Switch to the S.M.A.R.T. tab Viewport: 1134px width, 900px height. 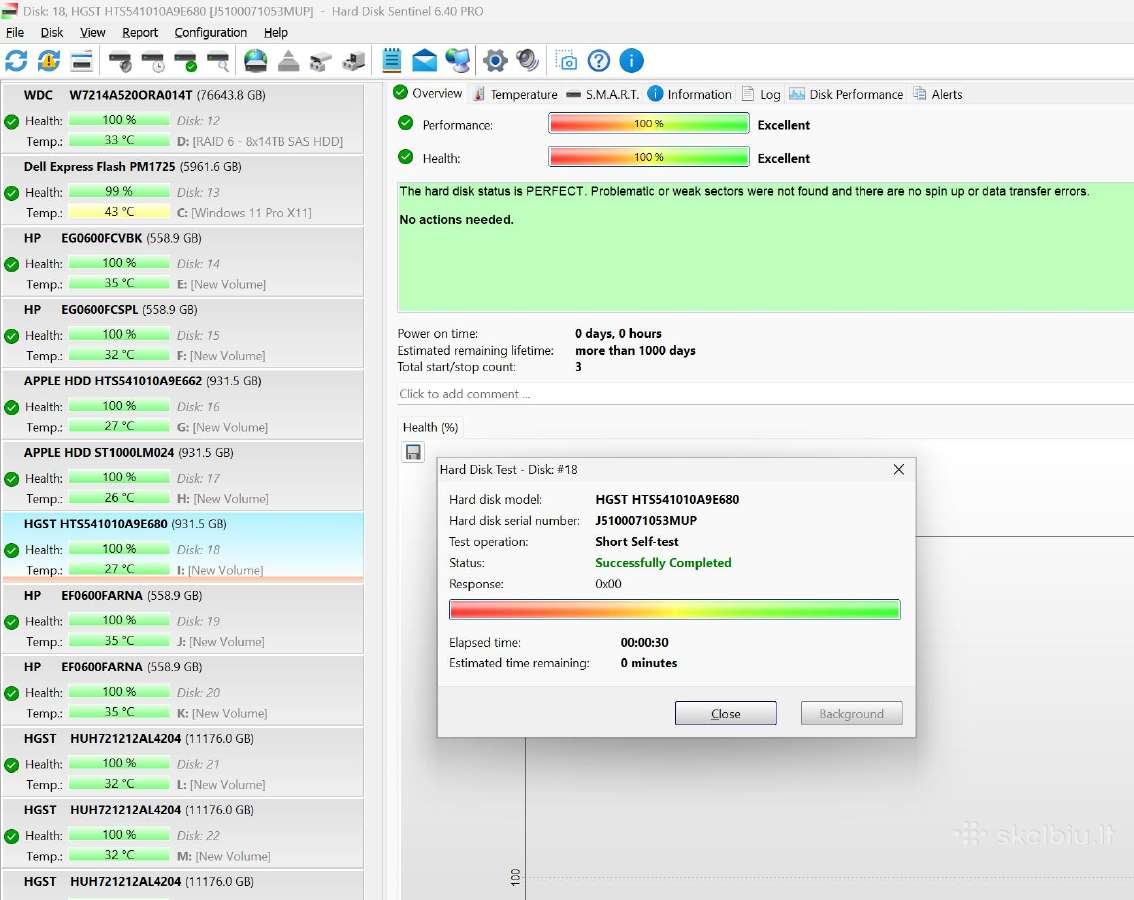602,94
